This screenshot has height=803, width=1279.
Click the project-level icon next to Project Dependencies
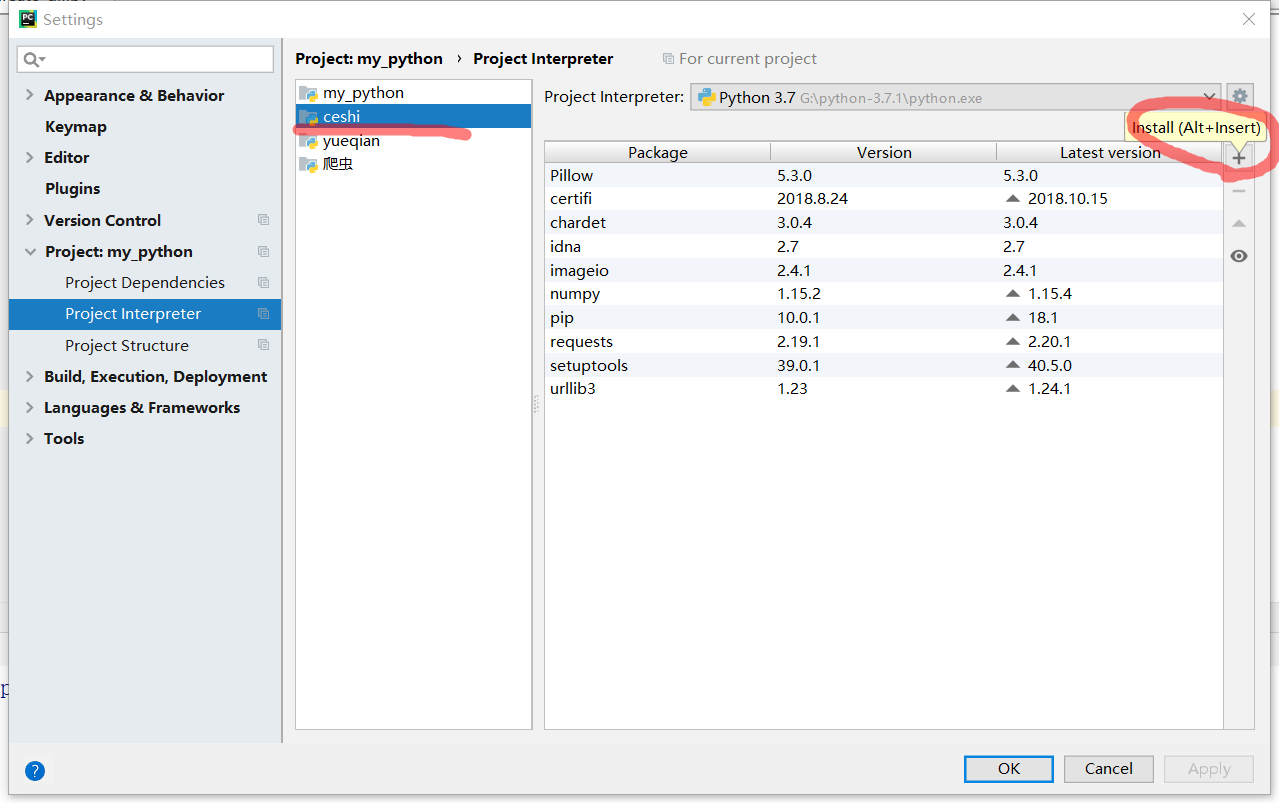click(x=263, y=282)
